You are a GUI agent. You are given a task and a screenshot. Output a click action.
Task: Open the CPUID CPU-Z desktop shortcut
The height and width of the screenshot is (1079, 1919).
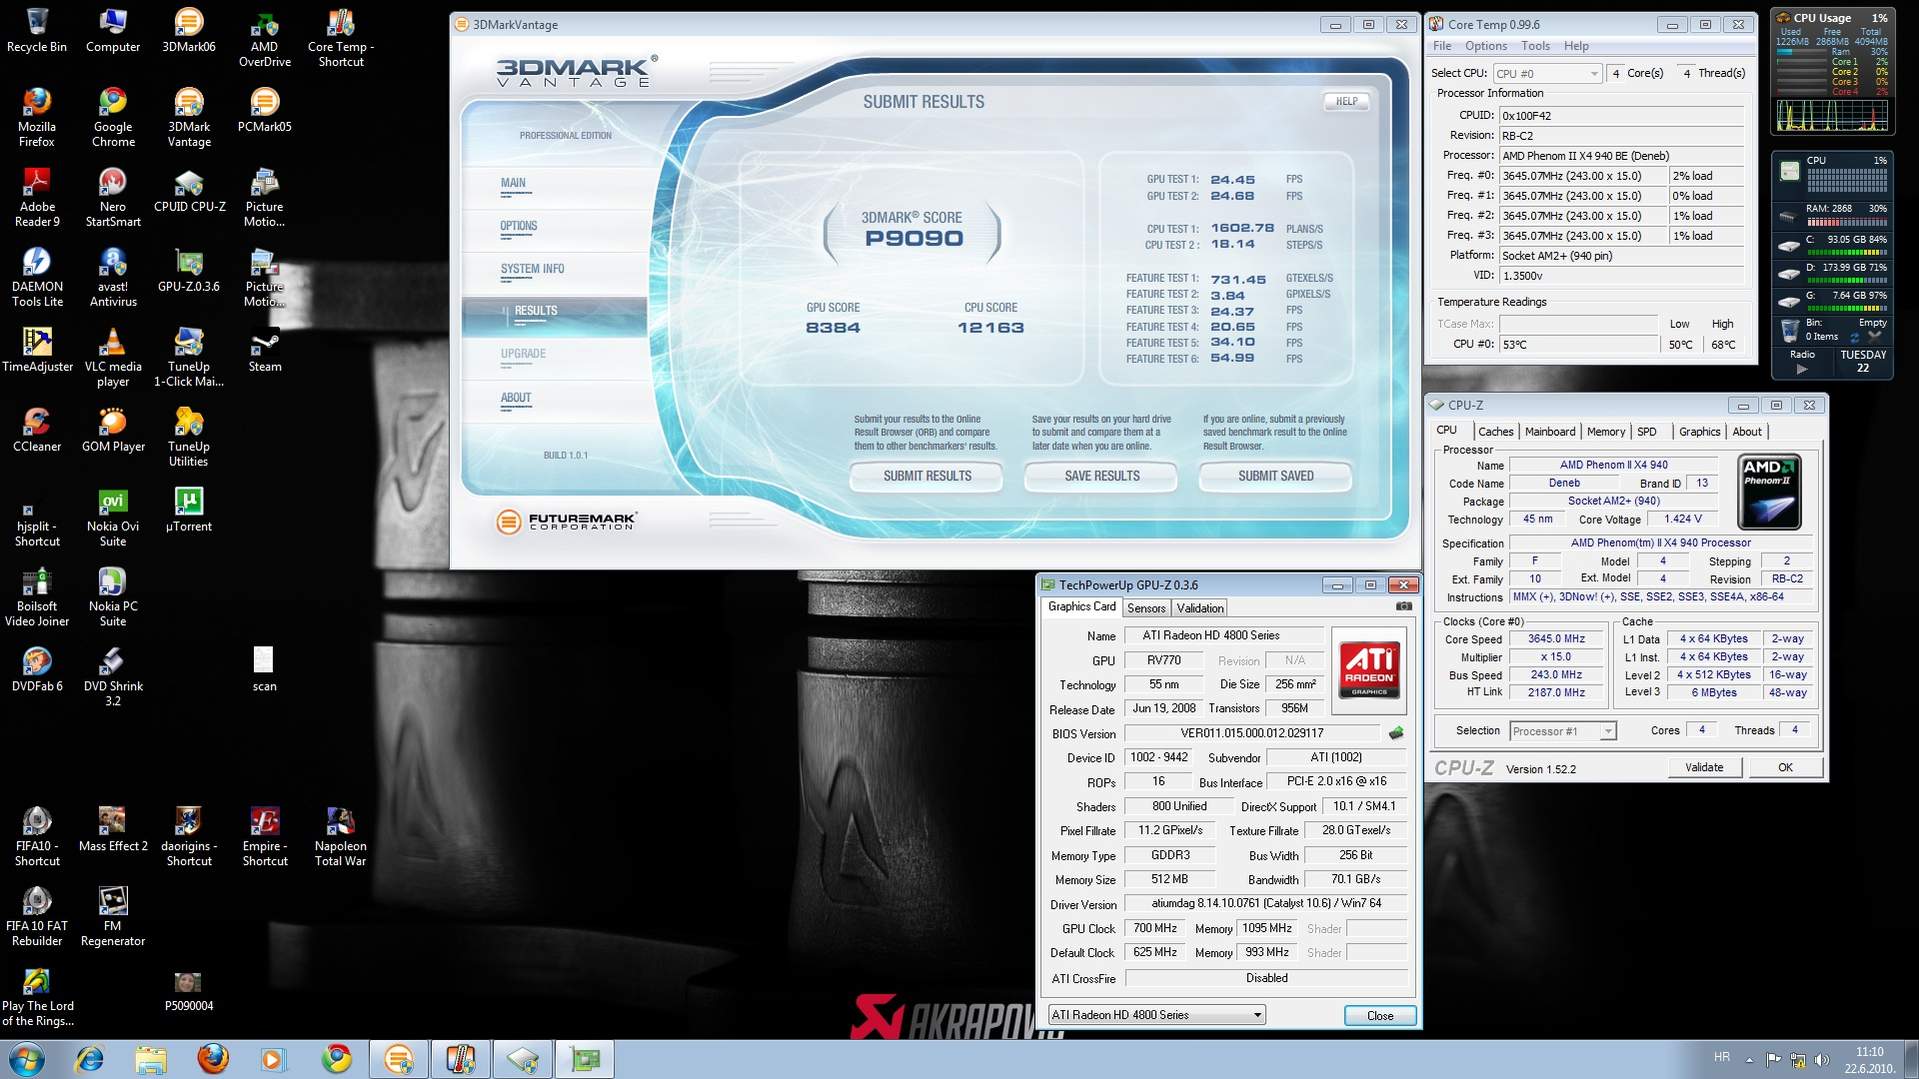(189, 190)
